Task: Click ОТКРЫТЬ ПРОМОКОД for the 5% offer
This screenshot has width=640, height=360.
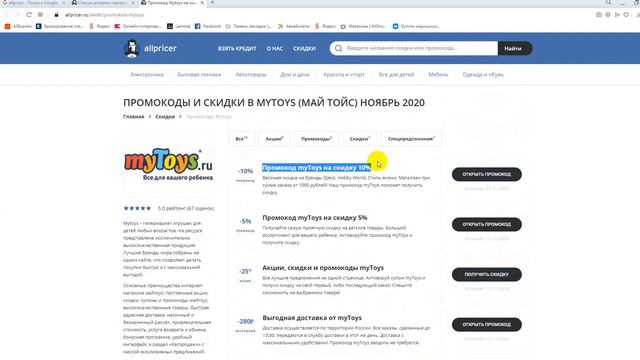Action: 487,224
